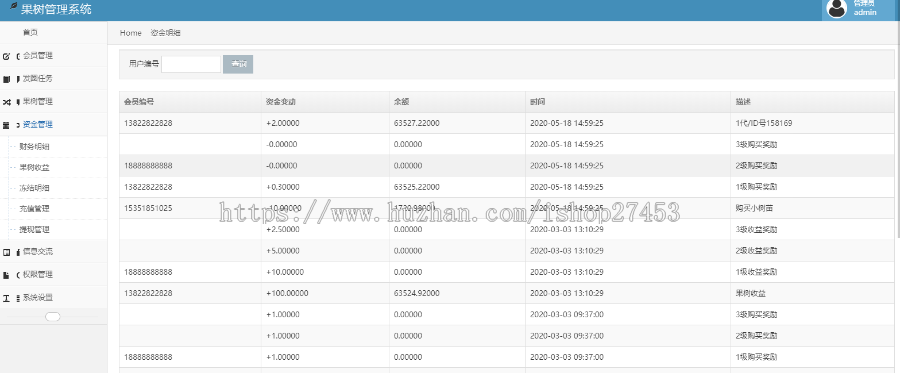Image resolution: width=900 pixels, height=373 pixels.
Task: Open the 提现管理 submenu item
Action: (34, 230)
